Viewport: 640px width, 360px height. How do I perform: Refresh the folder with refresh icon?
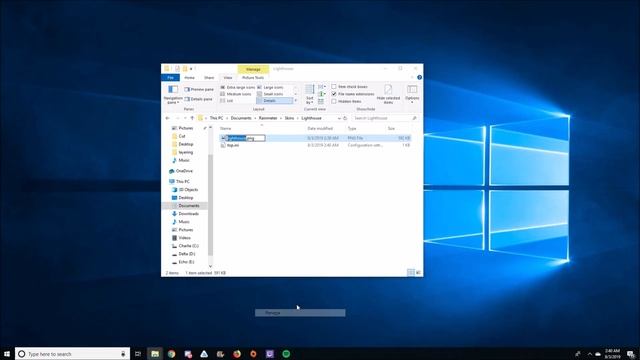pyautogui.click(x=345, y=118)
